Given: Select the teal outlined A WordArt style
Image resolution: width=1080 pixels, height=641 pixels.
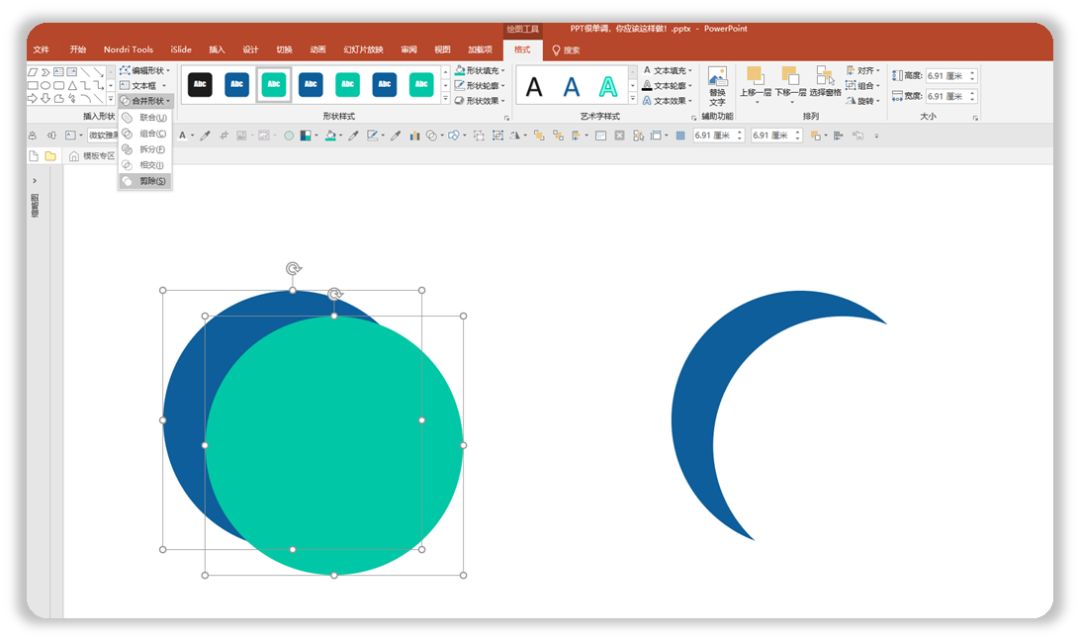Looking at the screenshot, I should pos(608,87).
